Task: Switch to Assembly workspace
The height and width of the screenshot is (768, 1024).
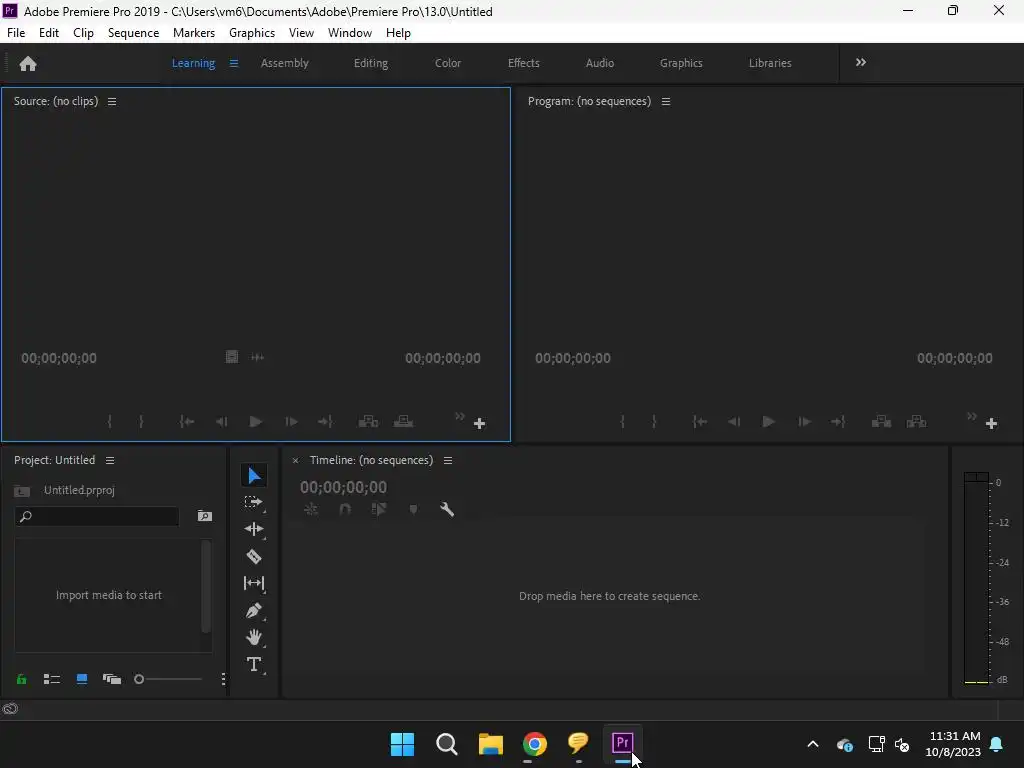Action: [285, 63]
